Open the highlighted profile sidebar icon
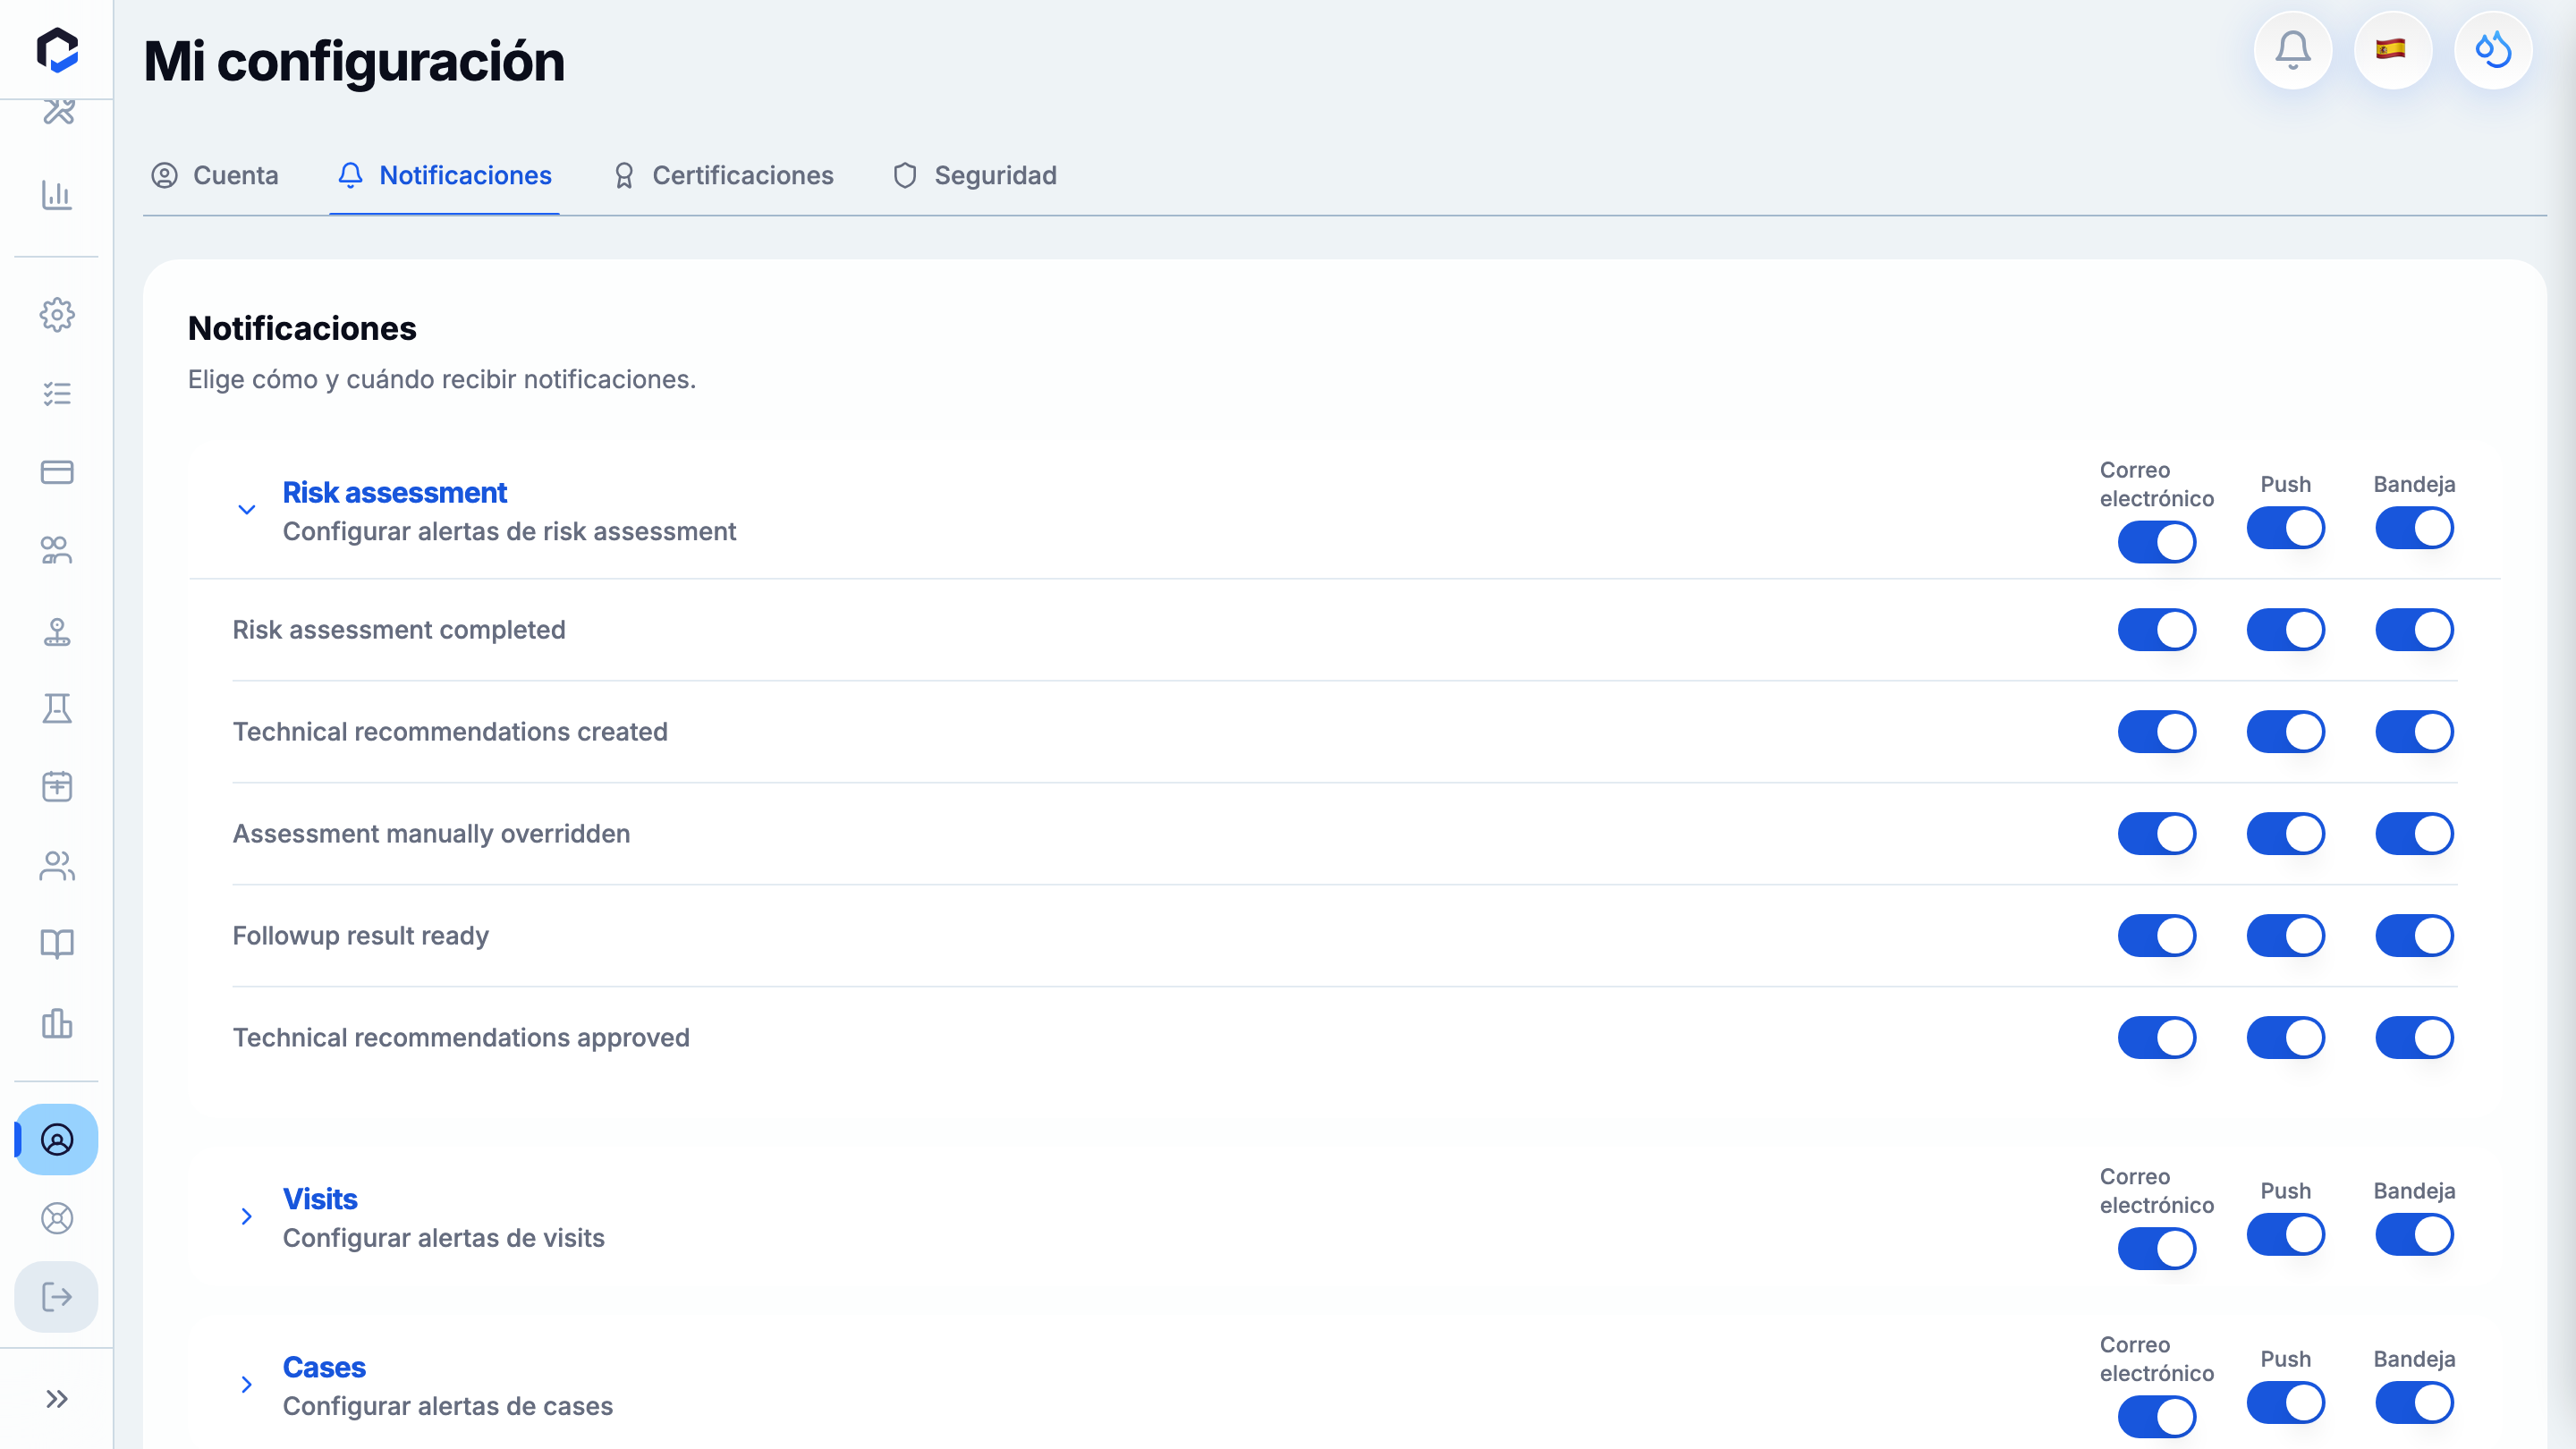This screenshot has width=2576, height=1449. point(57,1139)
